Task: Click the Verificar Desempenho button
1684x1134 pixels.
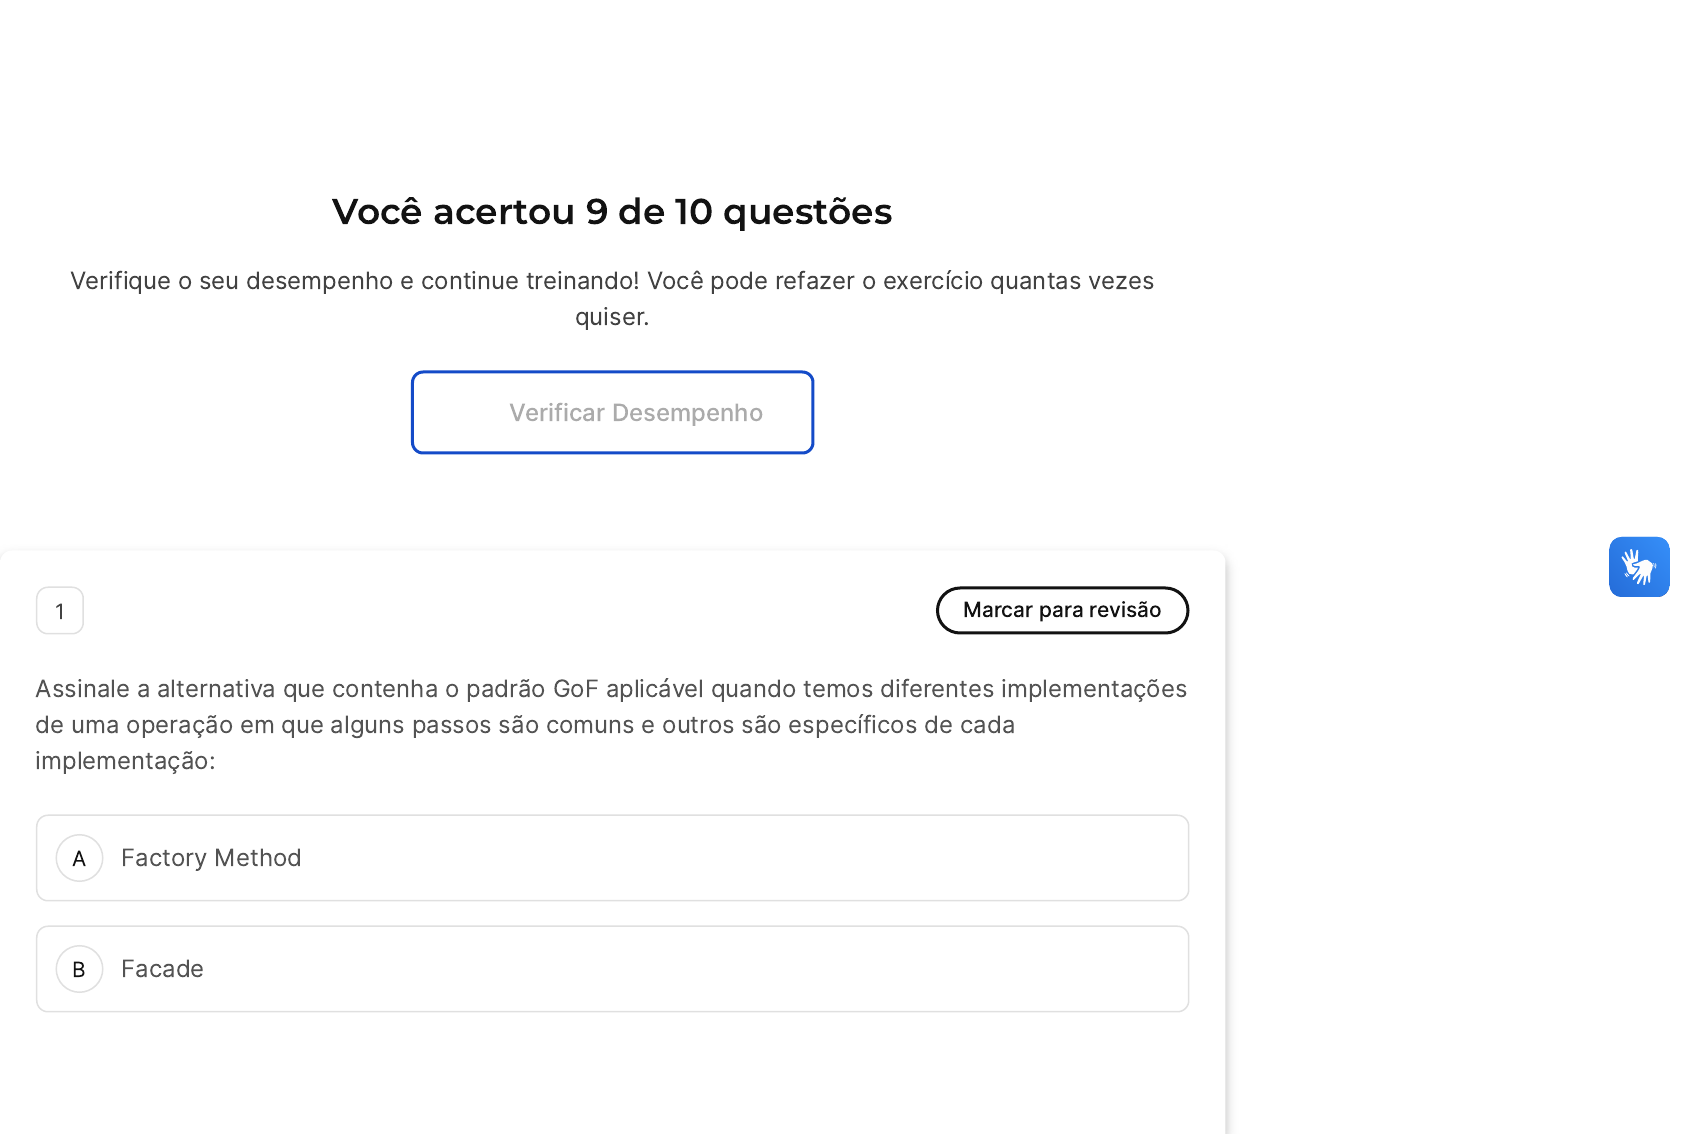Action: pos(612,412)
